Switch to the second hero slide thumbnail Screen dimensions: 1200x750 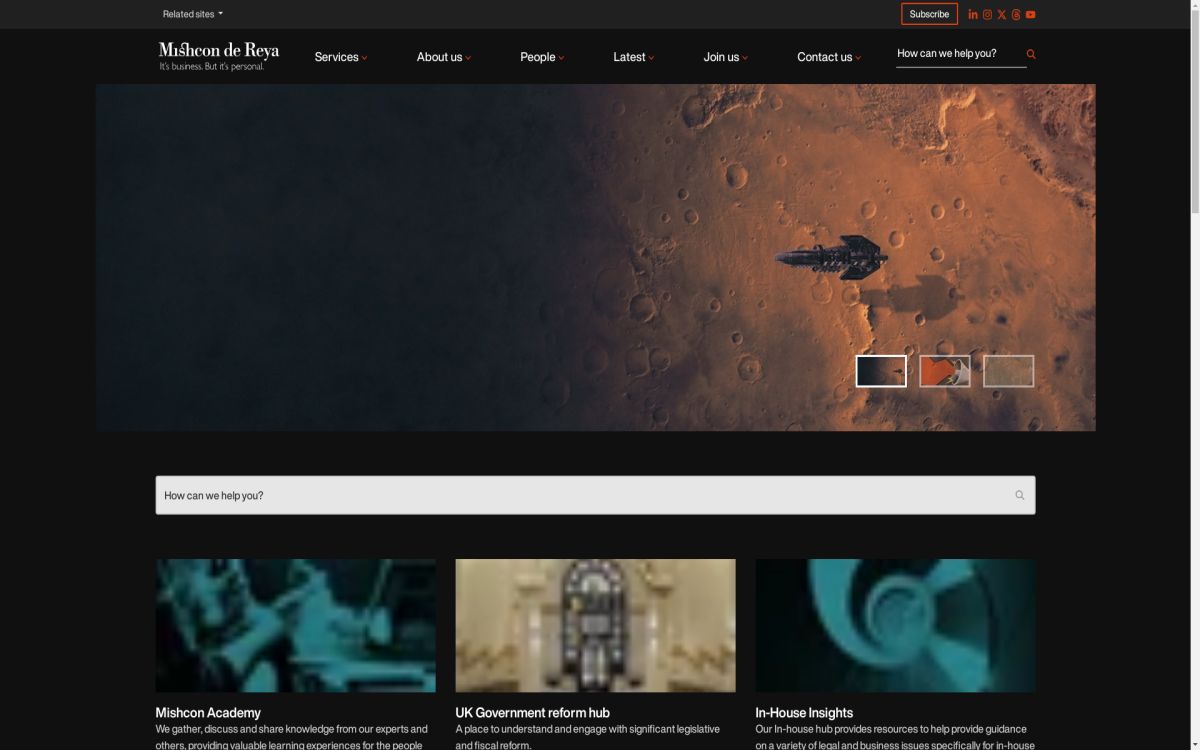point(945,371)
